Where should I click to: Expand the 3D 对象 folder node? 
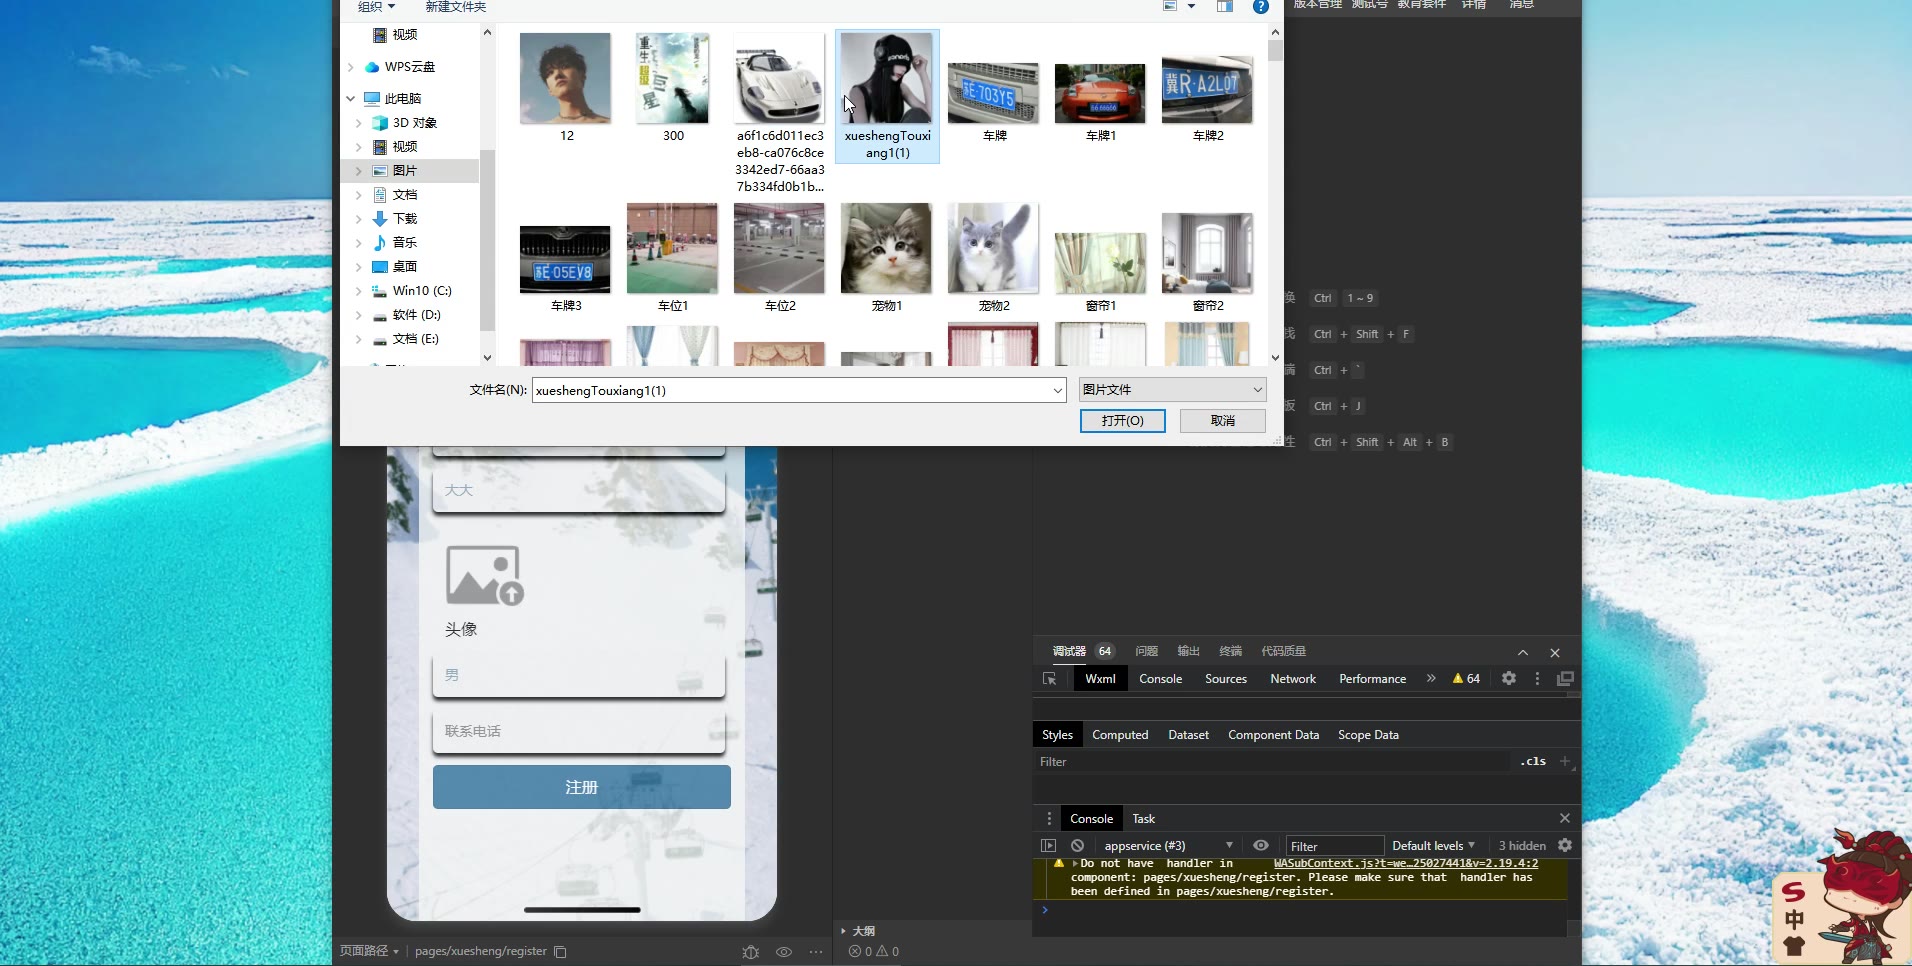[x=359, y=123]
